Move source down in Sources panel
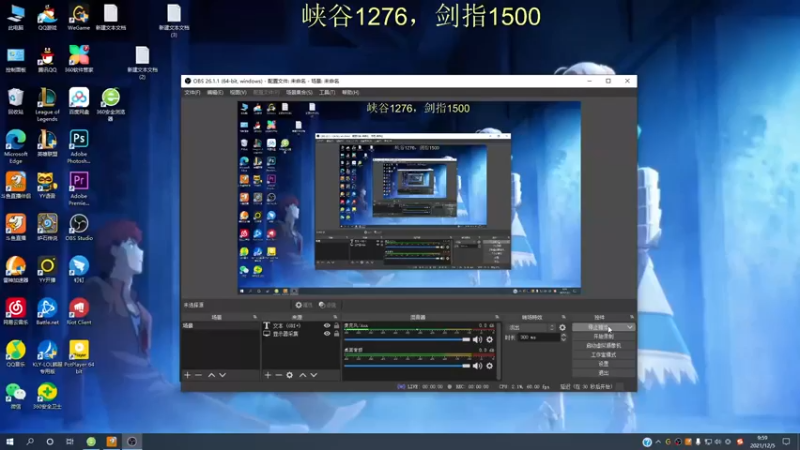This screenshot has width=800, height=450. (x=314, y=375)
